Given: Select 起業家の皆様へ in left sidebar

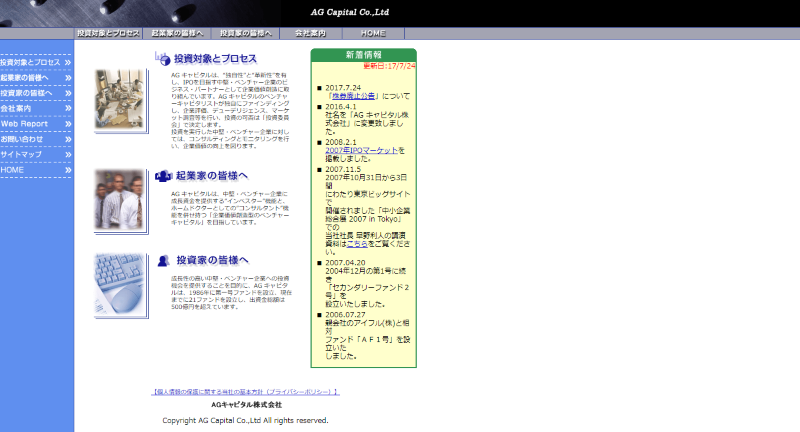Looking at the screenshot, I should click(x=24, y=78).
